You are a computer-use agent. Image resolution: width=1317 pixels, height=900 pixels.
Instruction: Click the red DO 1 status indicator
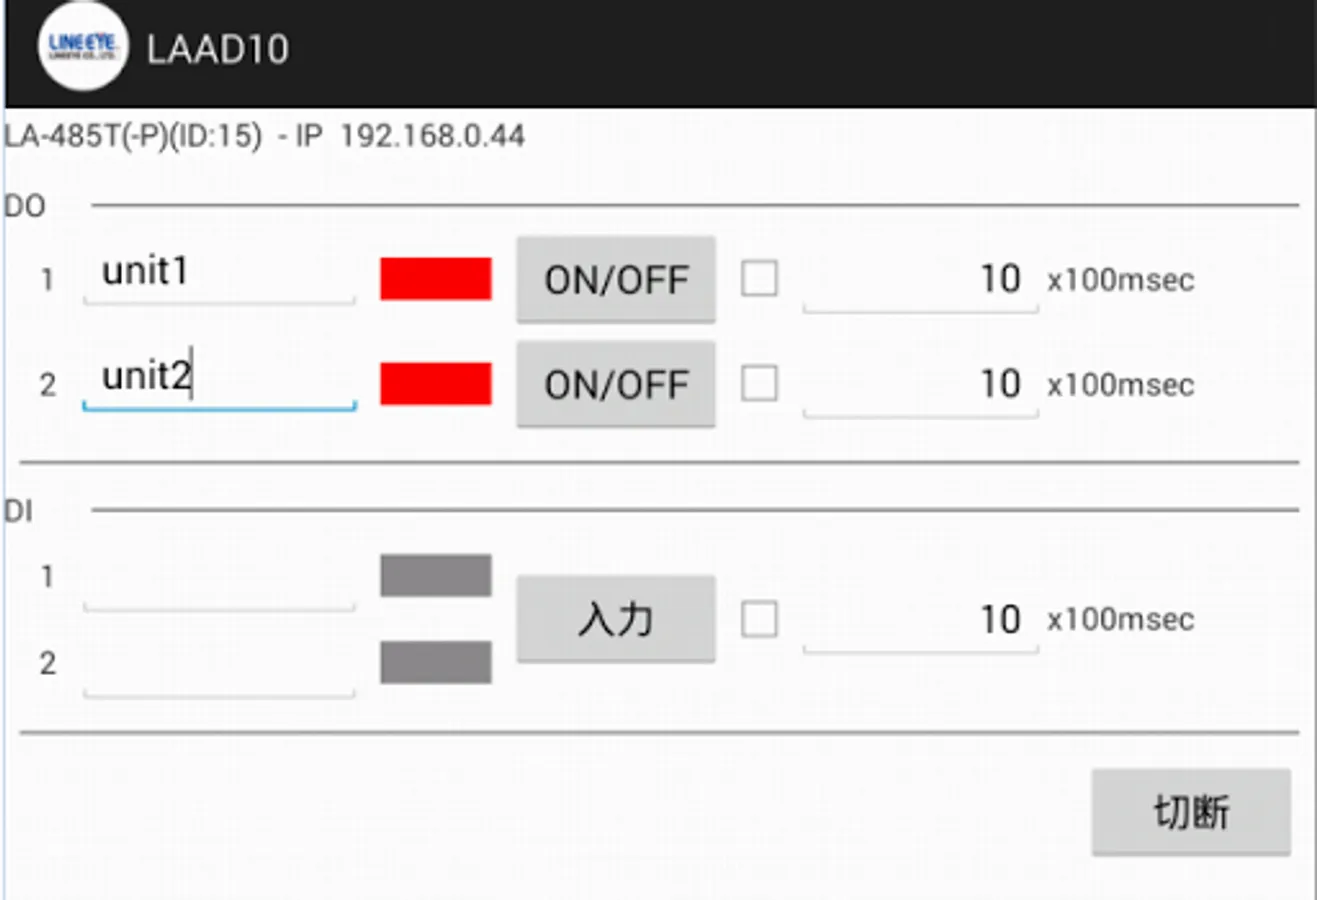(x=435, y=279)
